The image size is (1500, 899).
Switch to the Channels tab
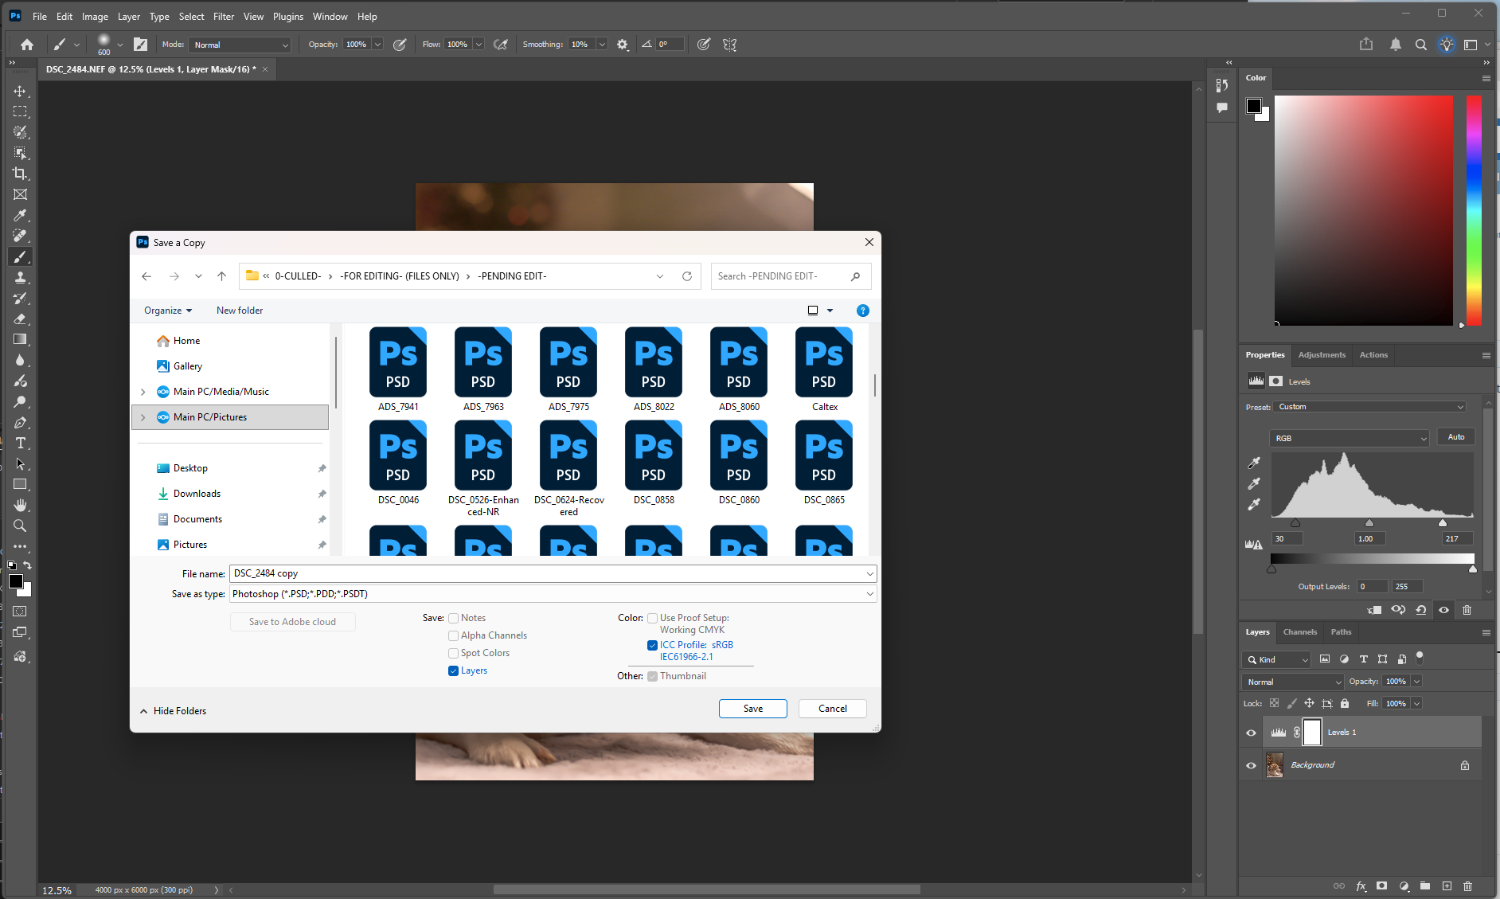click(1300, 632)
